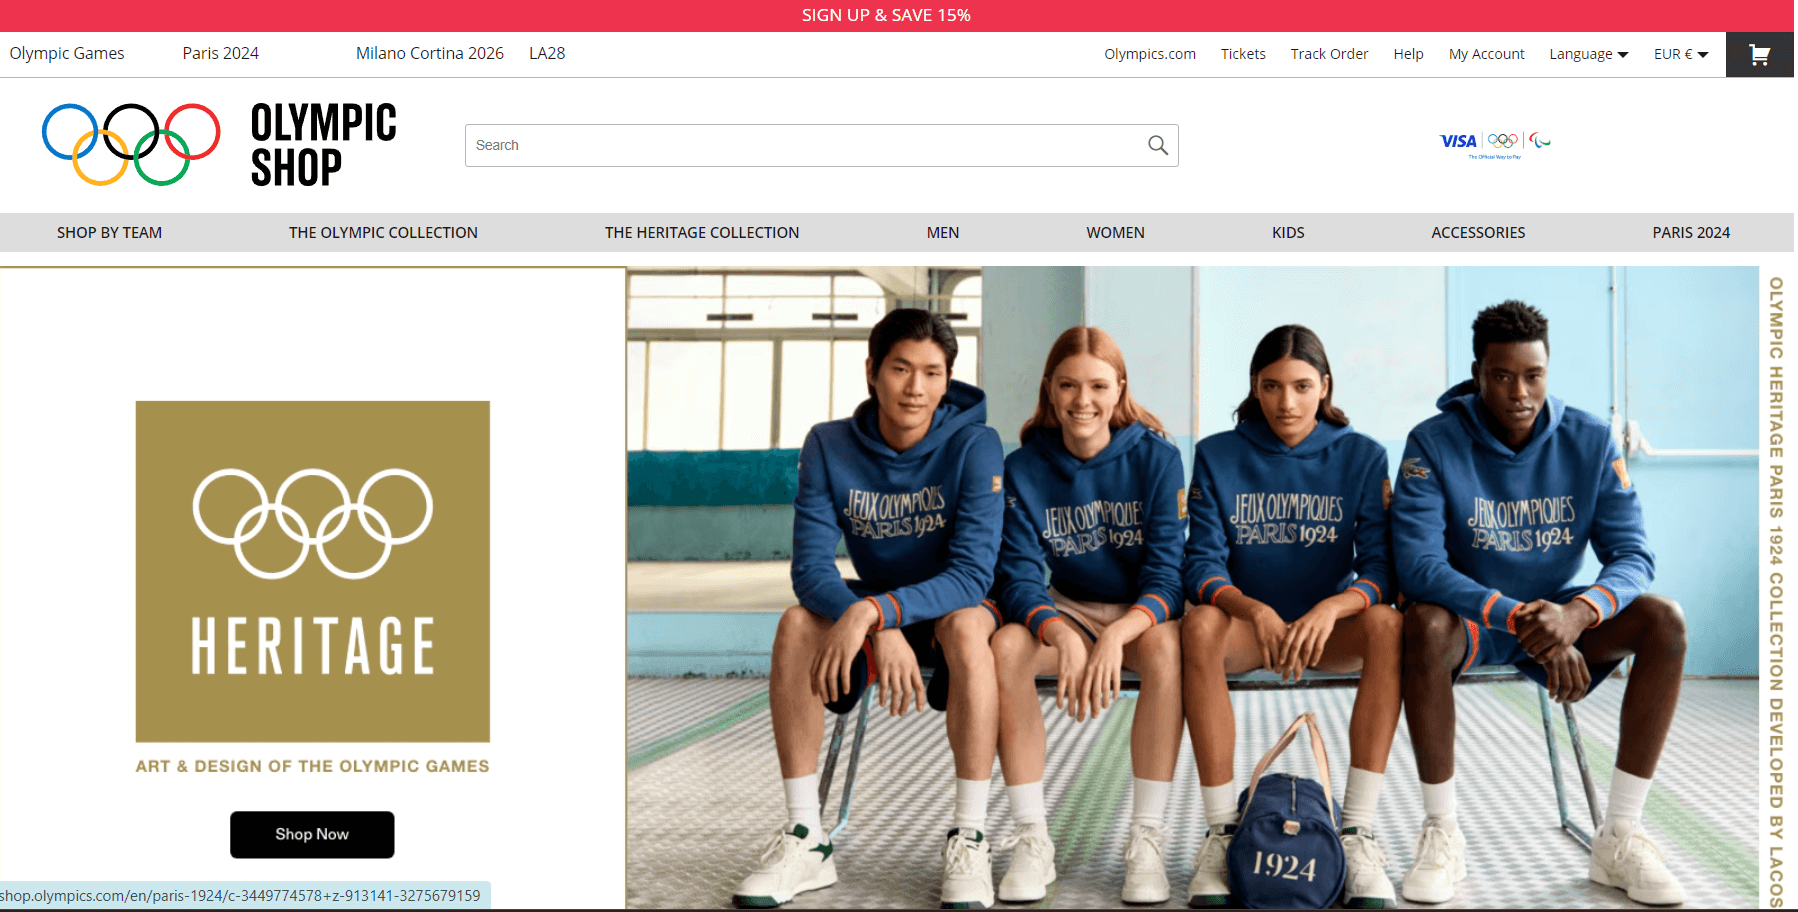
Task: Open the Tickets link
Action: point(1243,54)
